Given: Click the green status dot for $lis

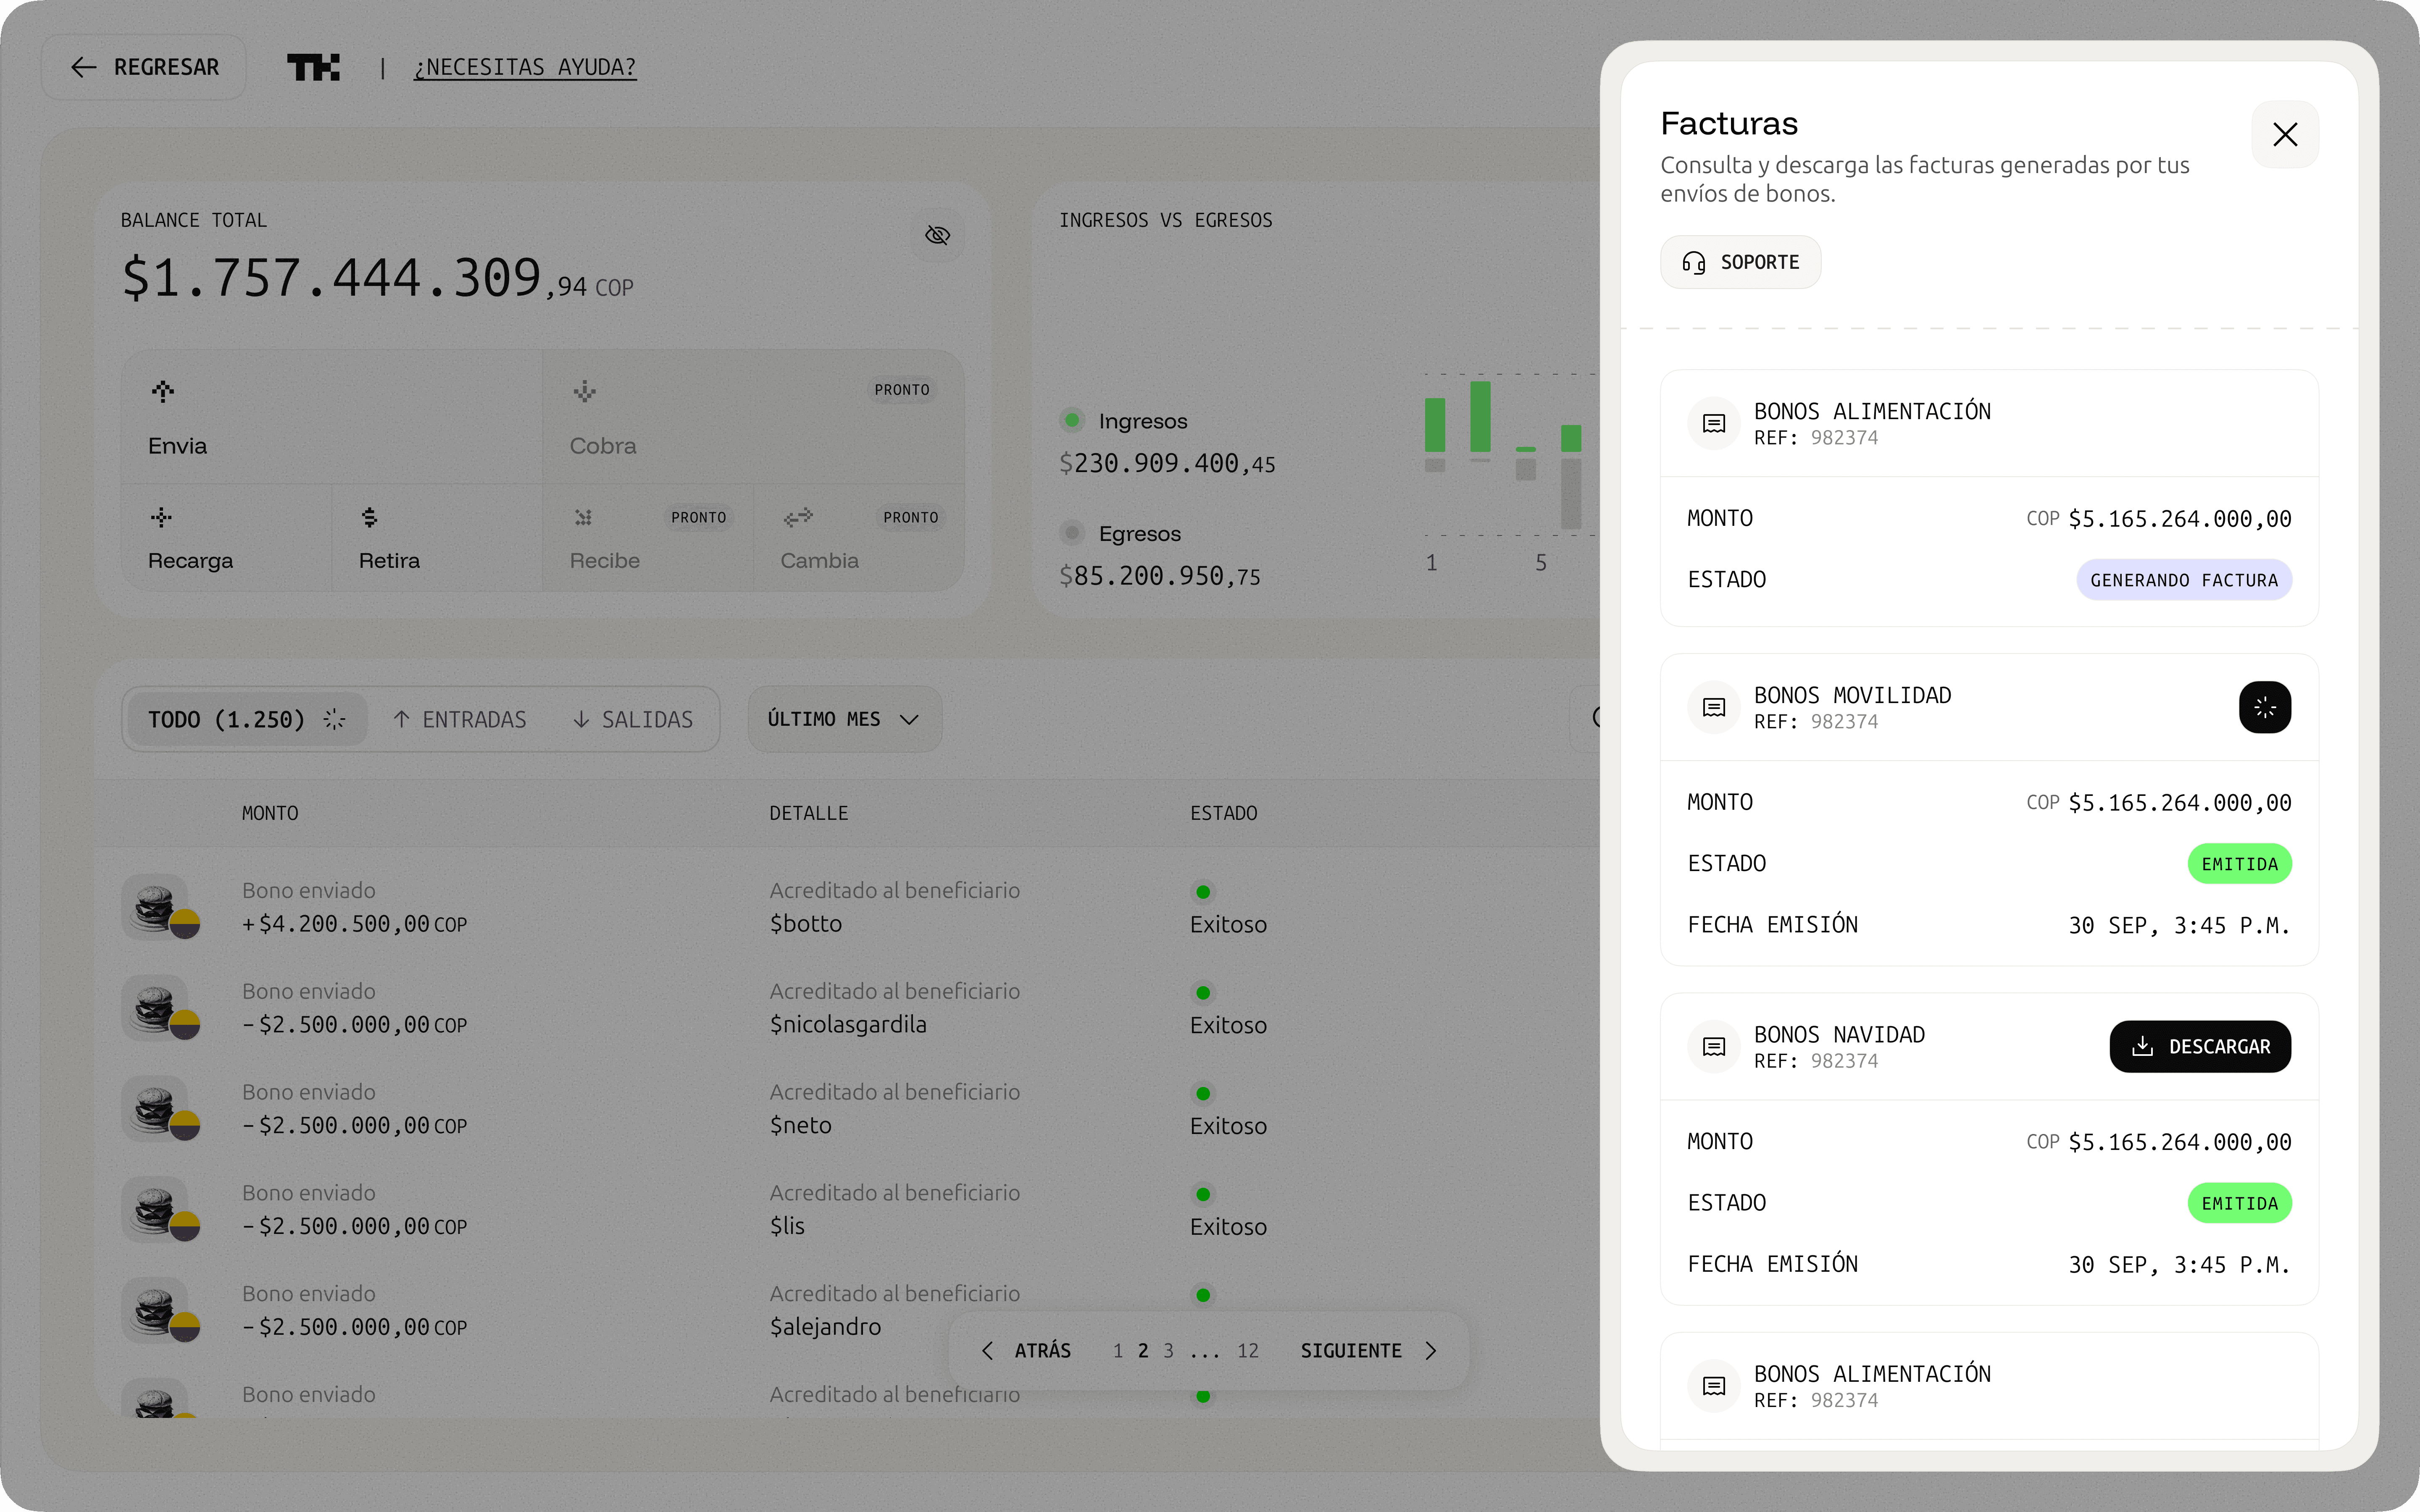Looking at the screenshot, I should [1203, 1194].
